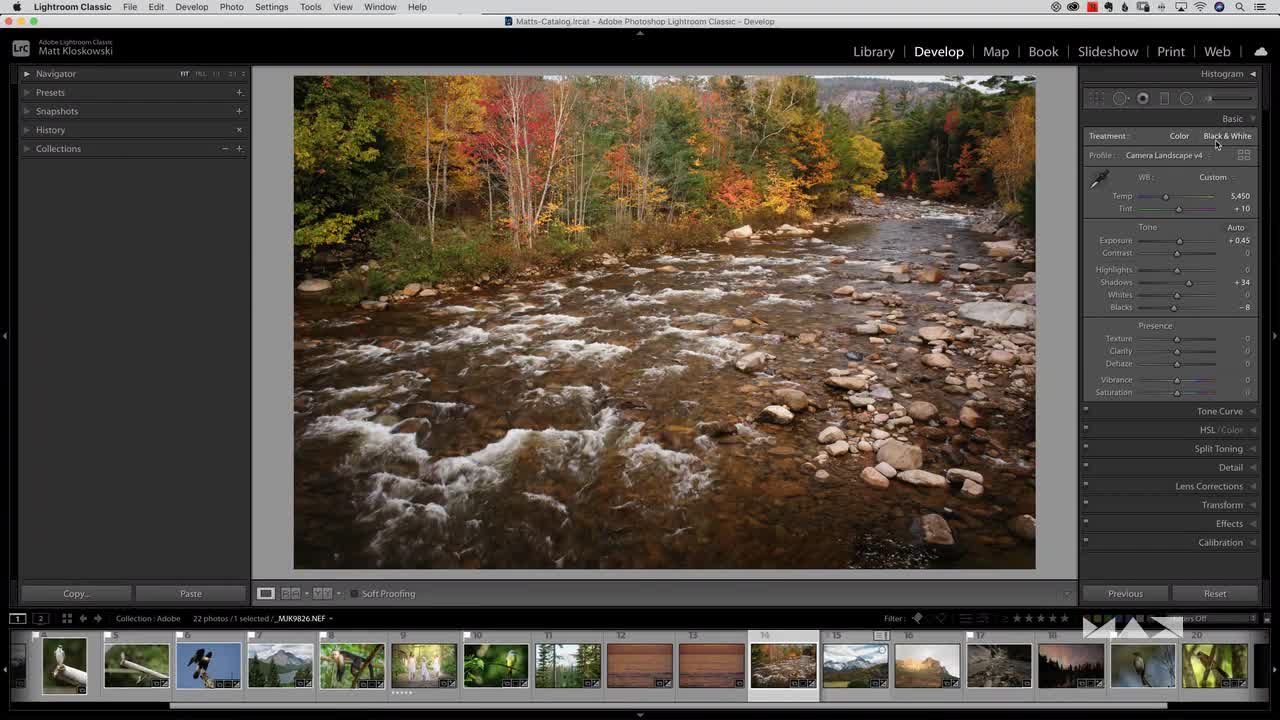
Task: Select the Crop Overlay tool
Action: [1098, 98]
